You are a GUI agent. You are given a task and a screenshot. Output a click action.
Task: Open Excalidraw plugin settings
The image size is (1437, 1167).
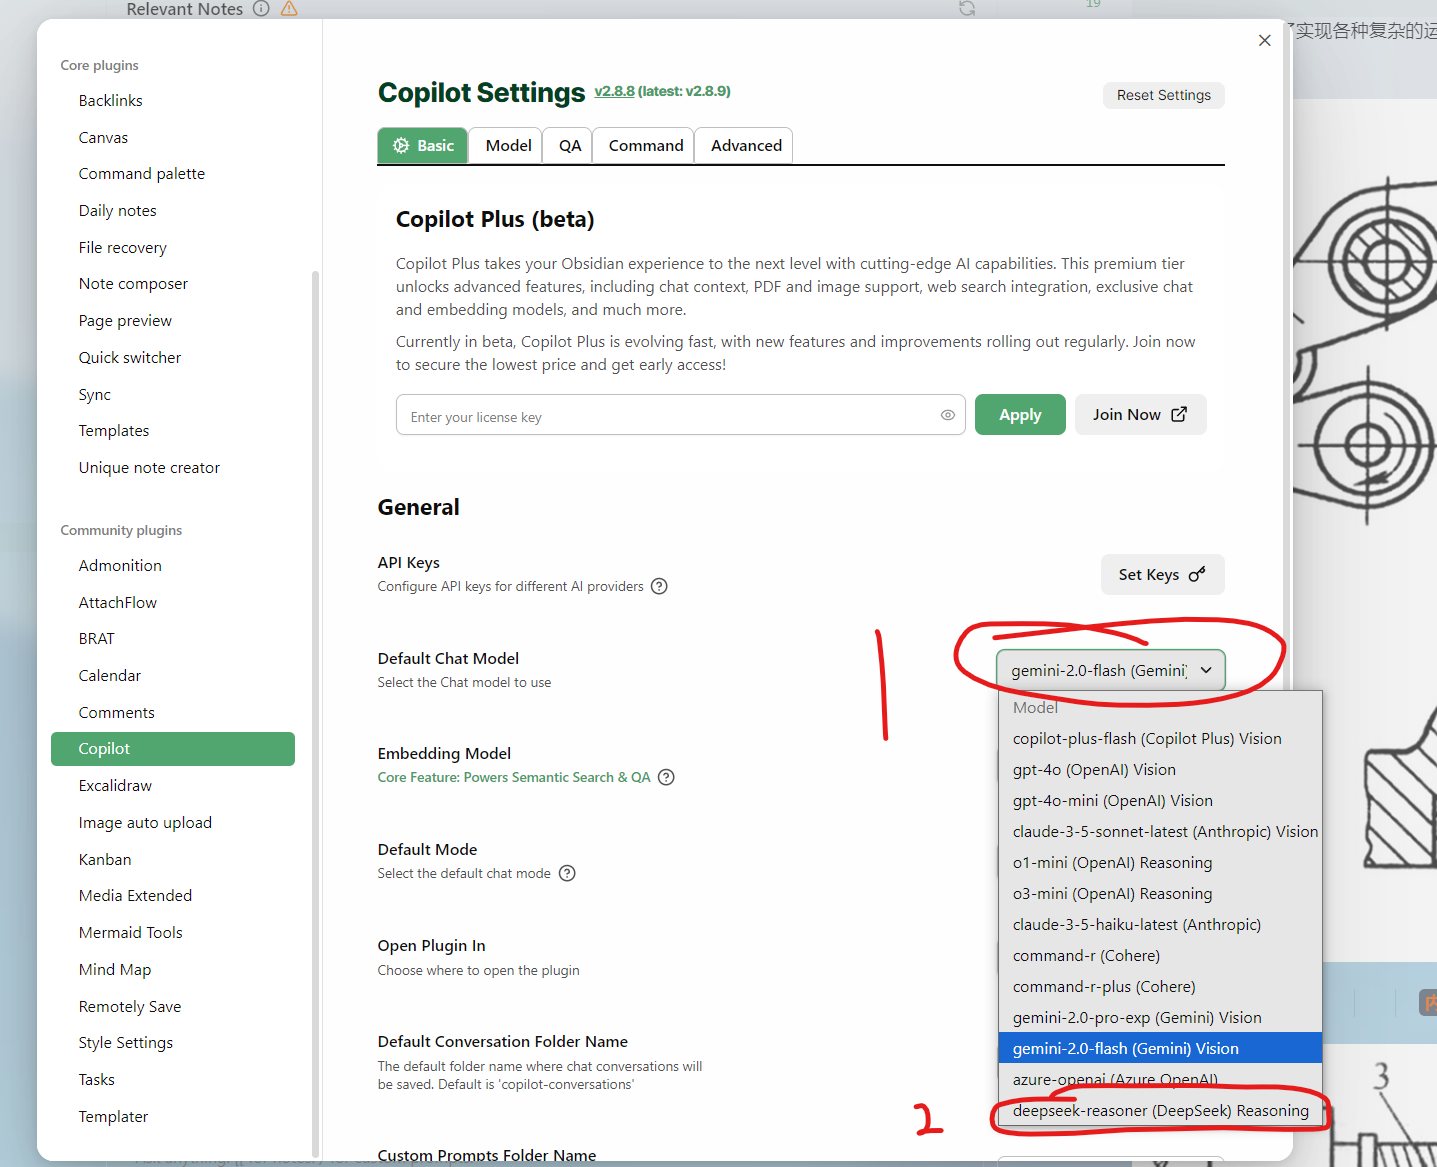173,786
